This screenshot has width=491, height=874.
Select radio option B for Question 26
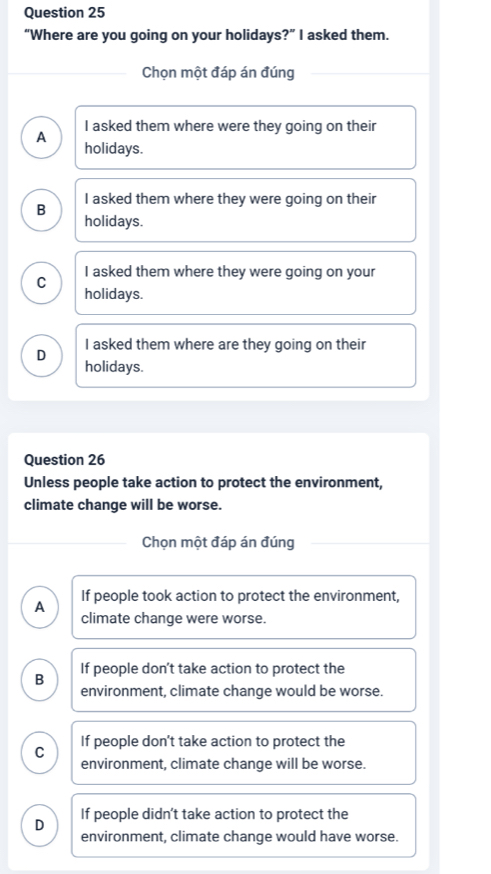pos(38,680)
